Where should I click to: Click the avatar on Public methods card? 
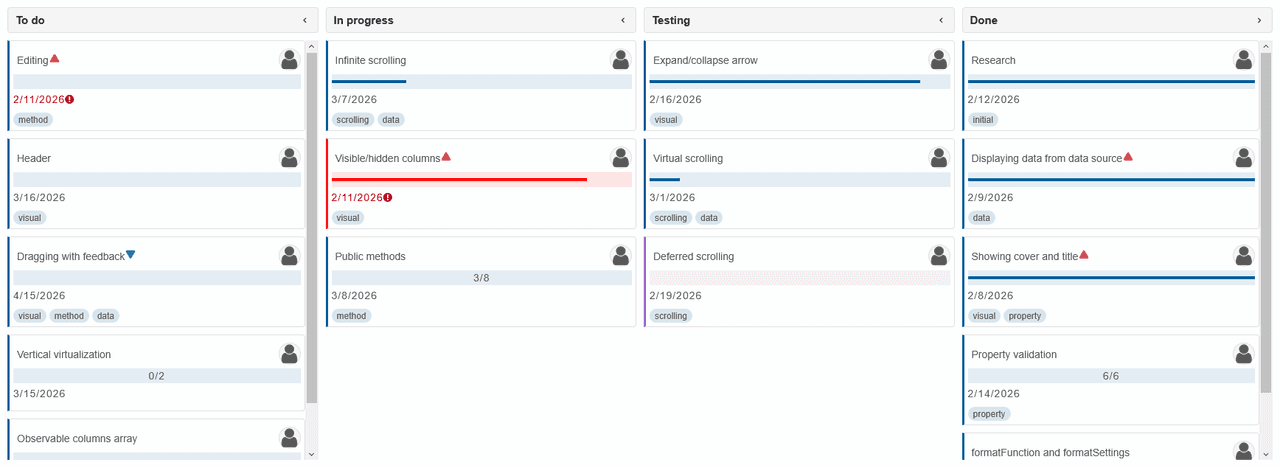(620, 256)
